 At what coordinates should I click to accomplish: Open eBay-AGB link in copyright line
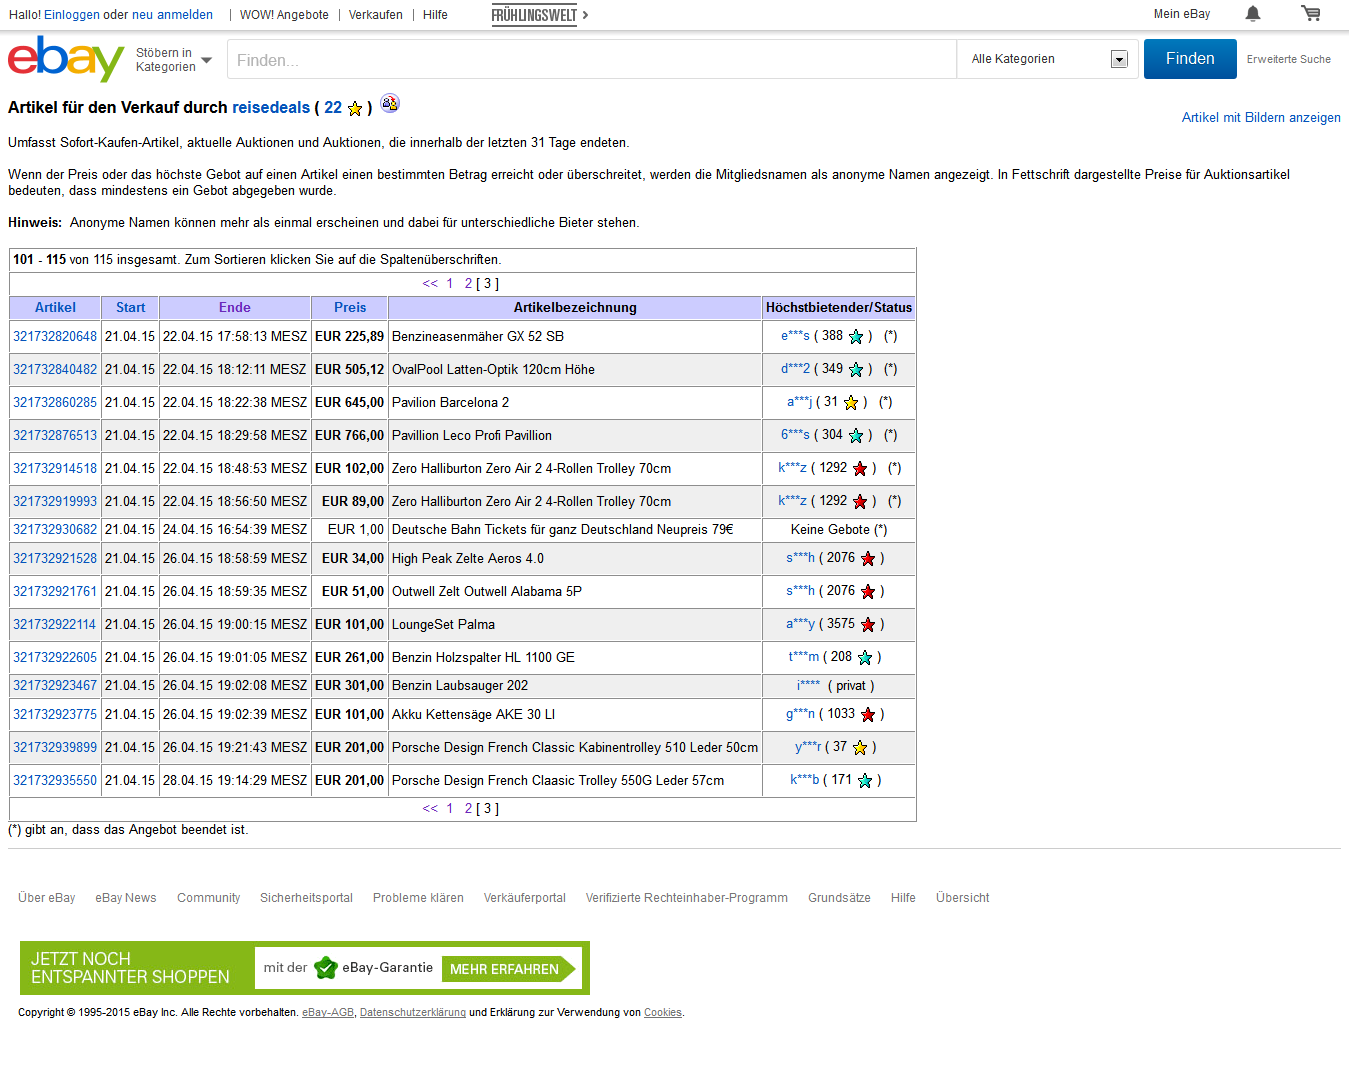click(x=328, y=1012)
